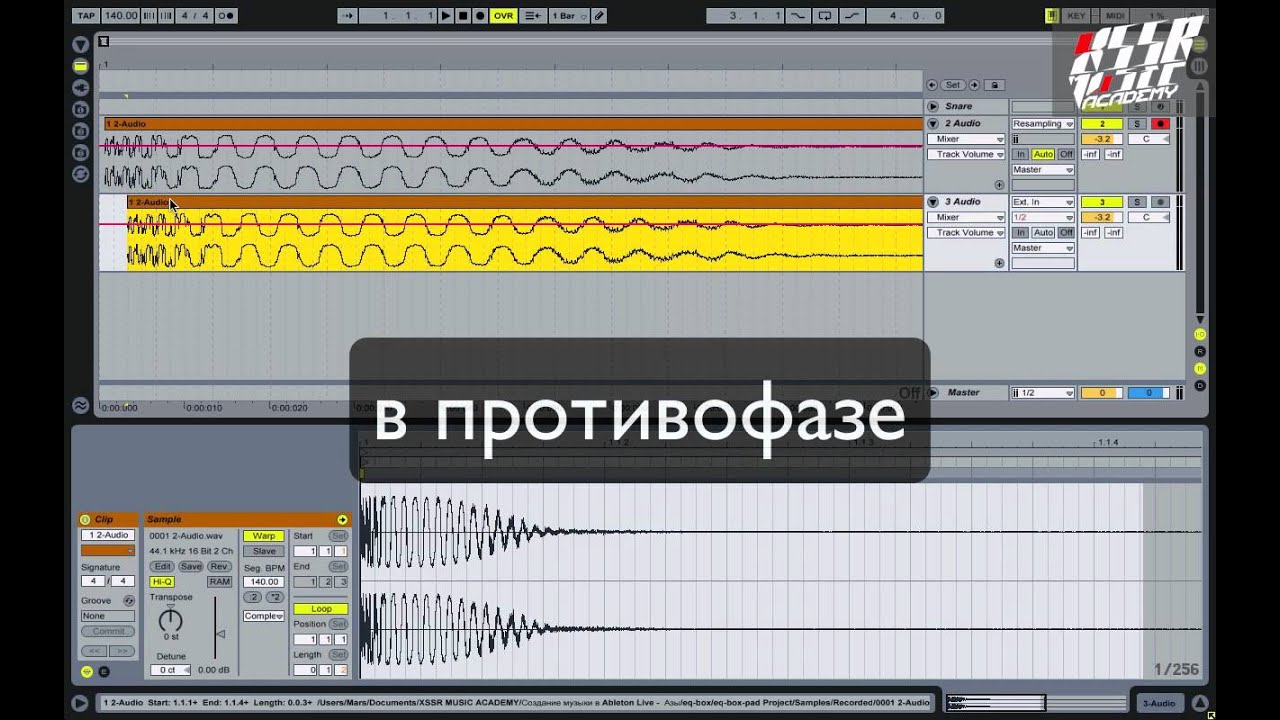
Task: Adjust 3 Audio pan control C
Action: click(1147, 217)
